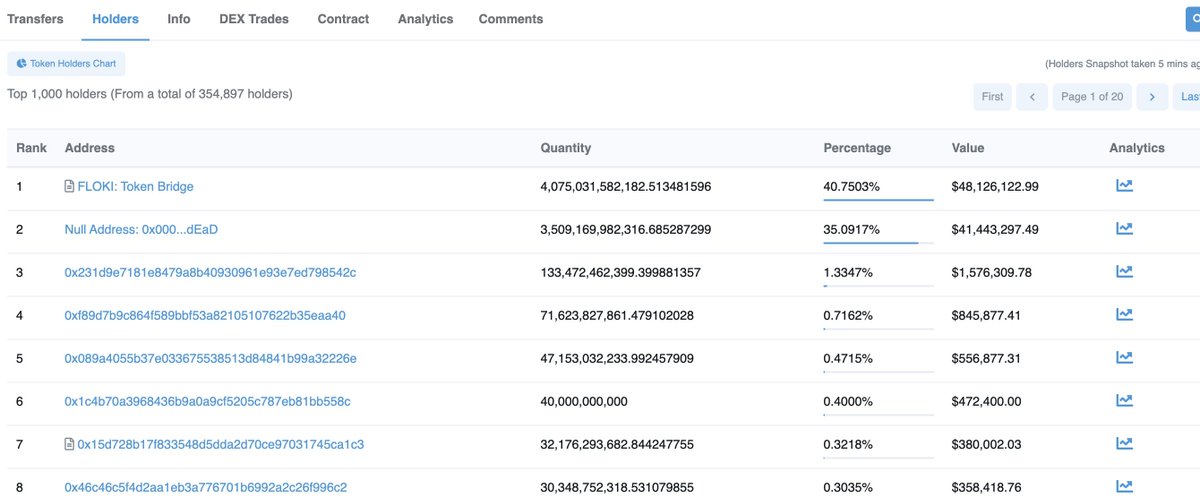
Task: Switch to the Transfers tab
Action: coord(35,19)
